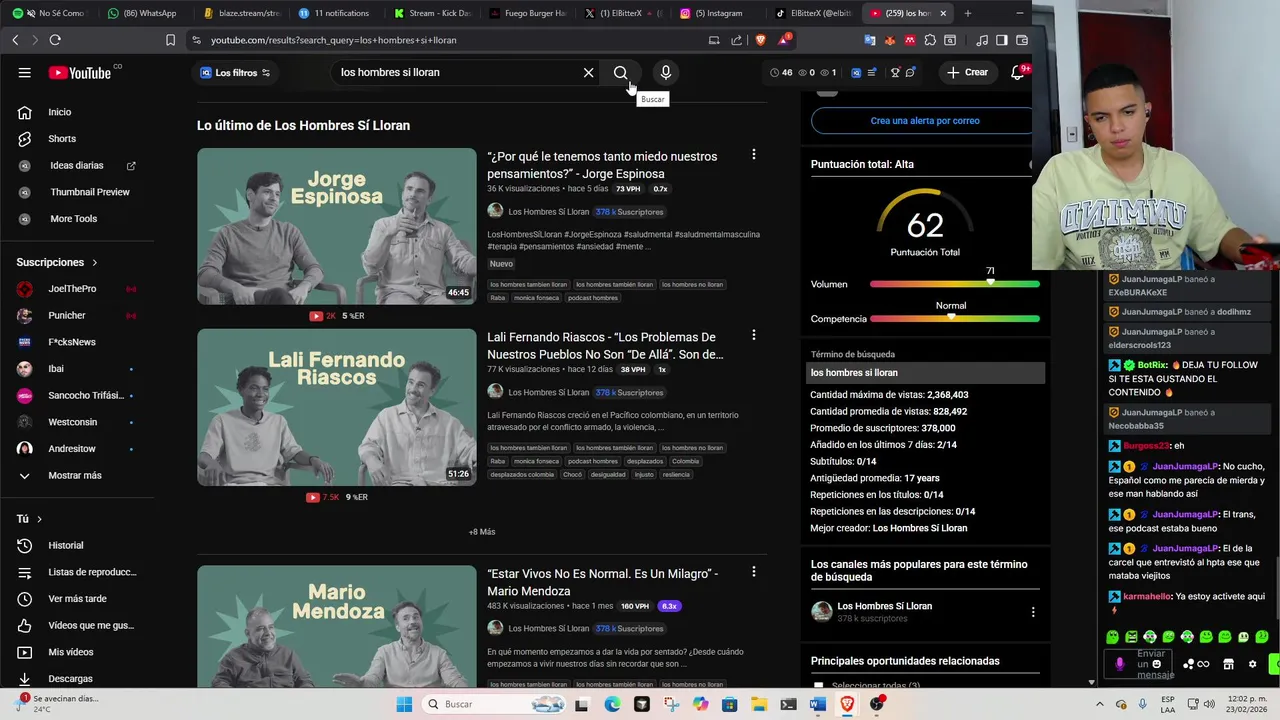The image size is (1280, 720).
Task: Click Crea una alerta por correo
Action: tap(924, 120)
